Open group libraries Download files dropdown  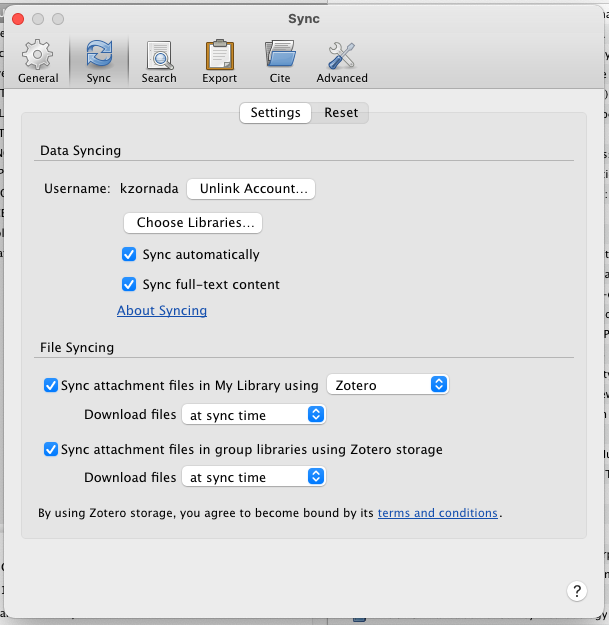pos(254,477)
